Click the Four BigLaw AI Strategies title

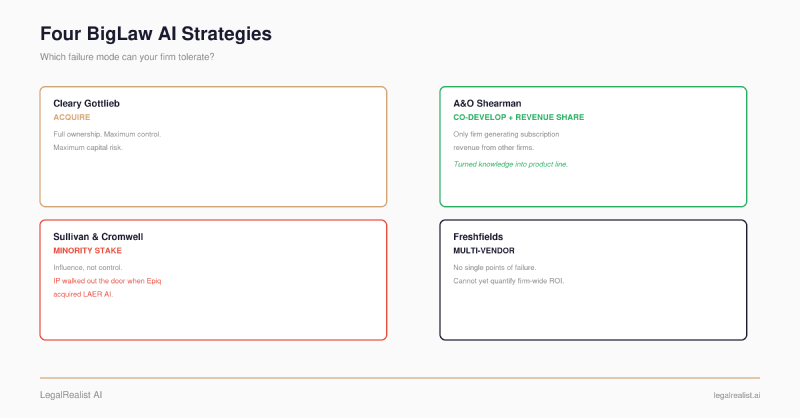(156, 34)
